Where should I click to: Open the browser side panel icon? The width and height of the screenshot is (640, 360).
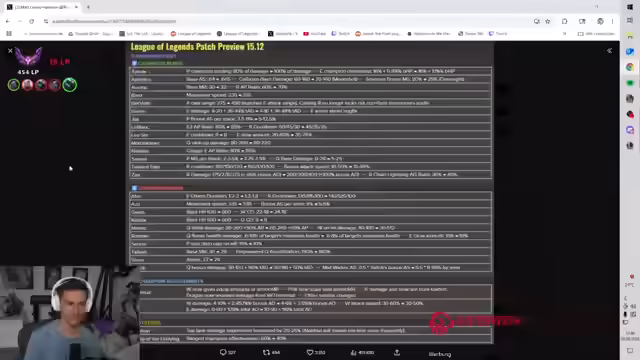point(582,21)
